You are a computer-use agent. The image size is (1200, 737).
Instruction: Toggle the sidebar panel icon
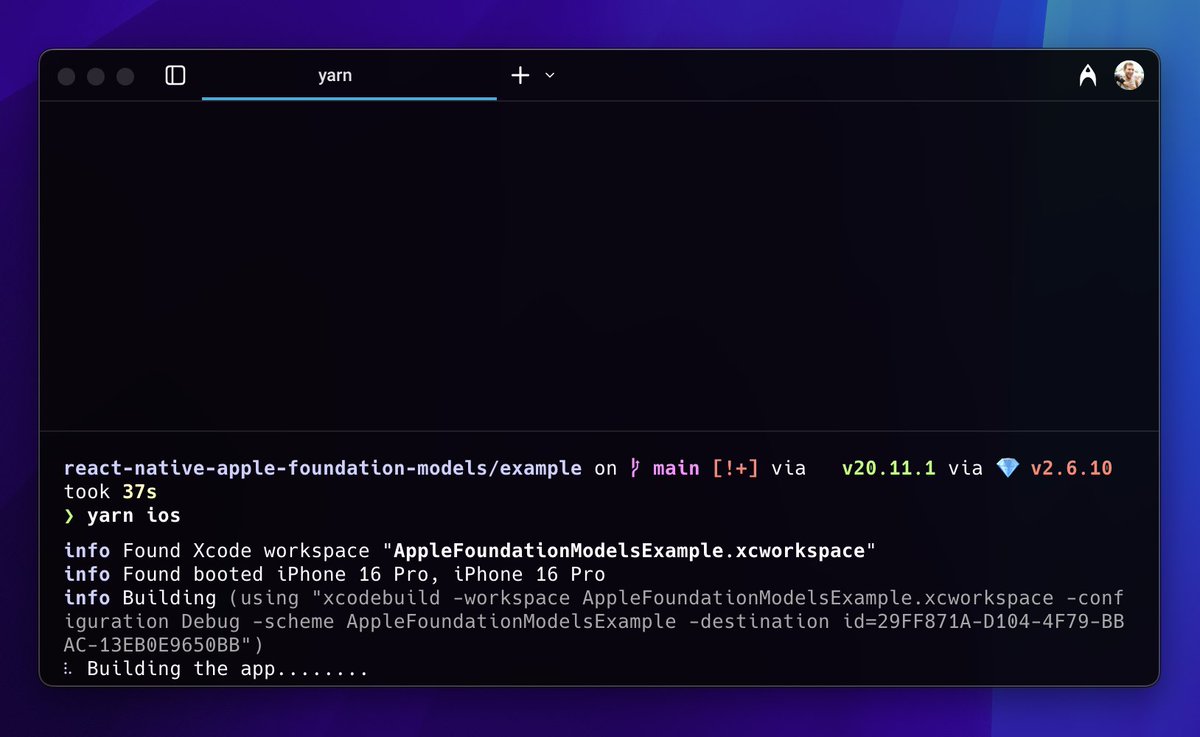pyautogui.click(x=175, y=75)
